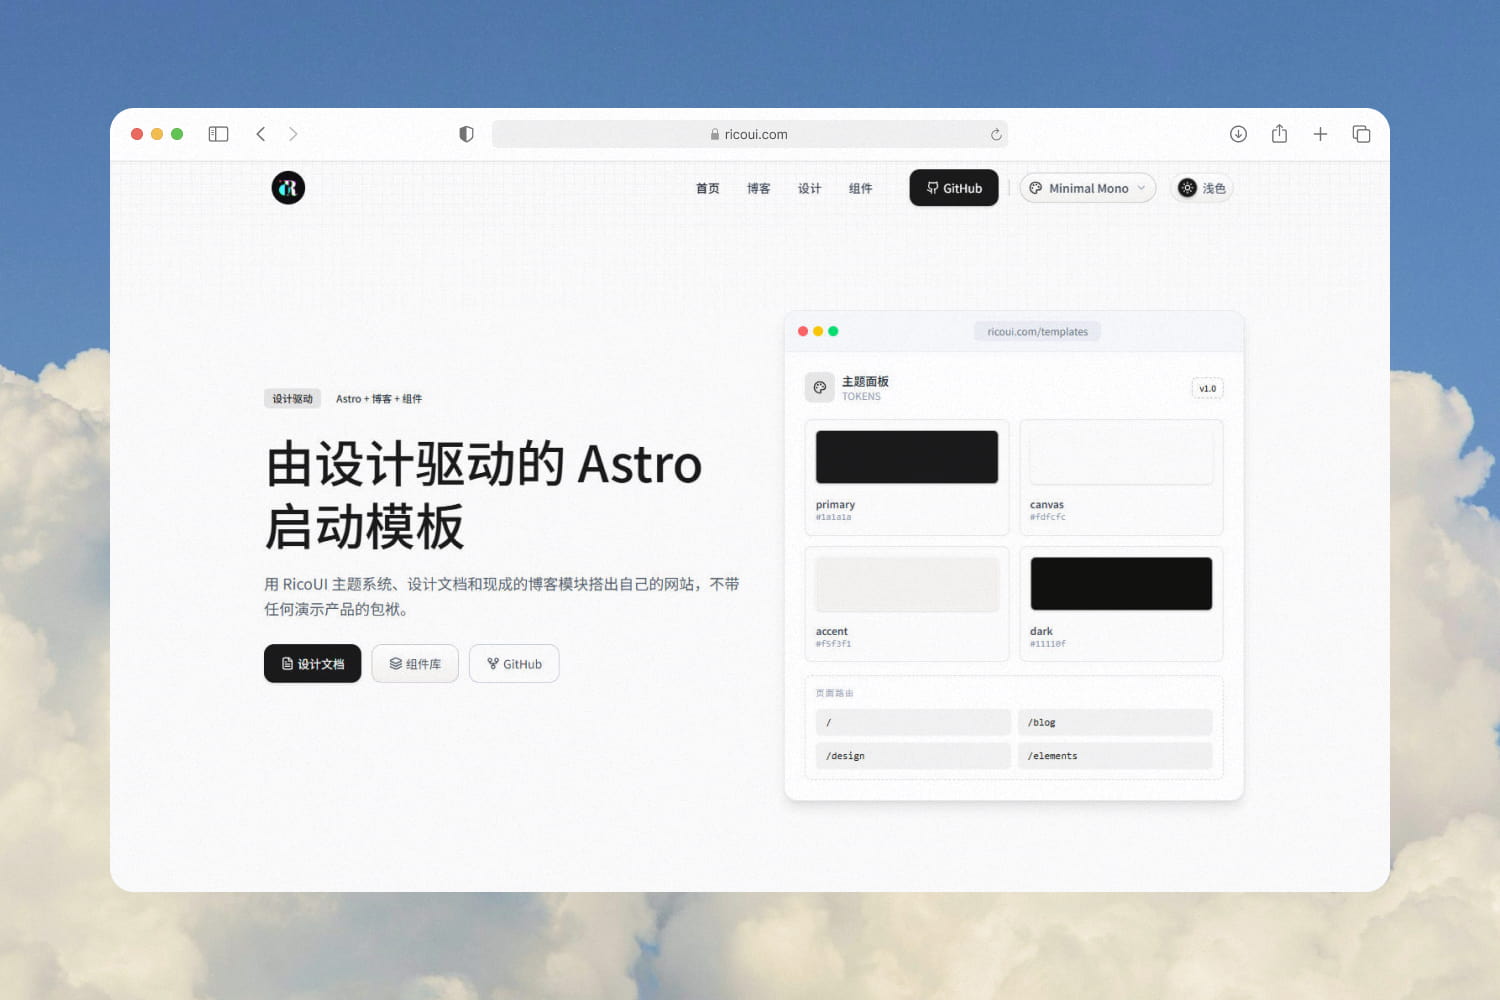
Task: Select the primary color swatch
Action: point(907,457)
